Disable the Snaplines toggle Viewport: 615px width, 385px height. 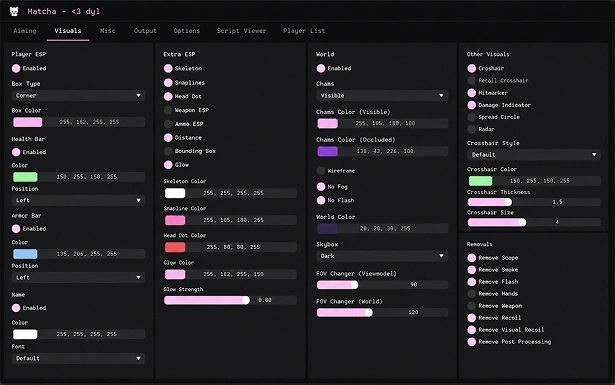(168, 82)
